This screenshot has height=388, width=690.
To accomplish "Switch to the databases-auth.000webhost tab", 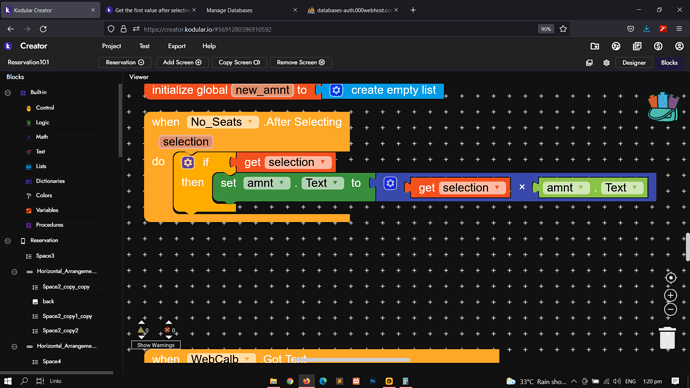I will 353,10.
